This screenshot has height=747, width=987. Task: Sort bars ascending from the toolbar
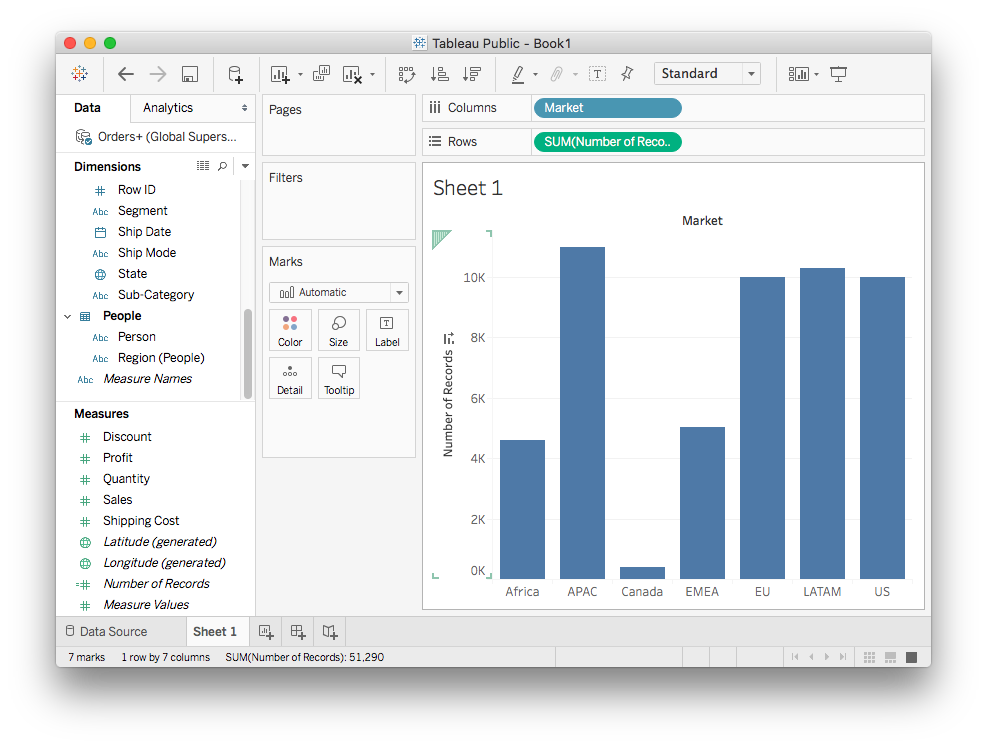click(439, 74)
